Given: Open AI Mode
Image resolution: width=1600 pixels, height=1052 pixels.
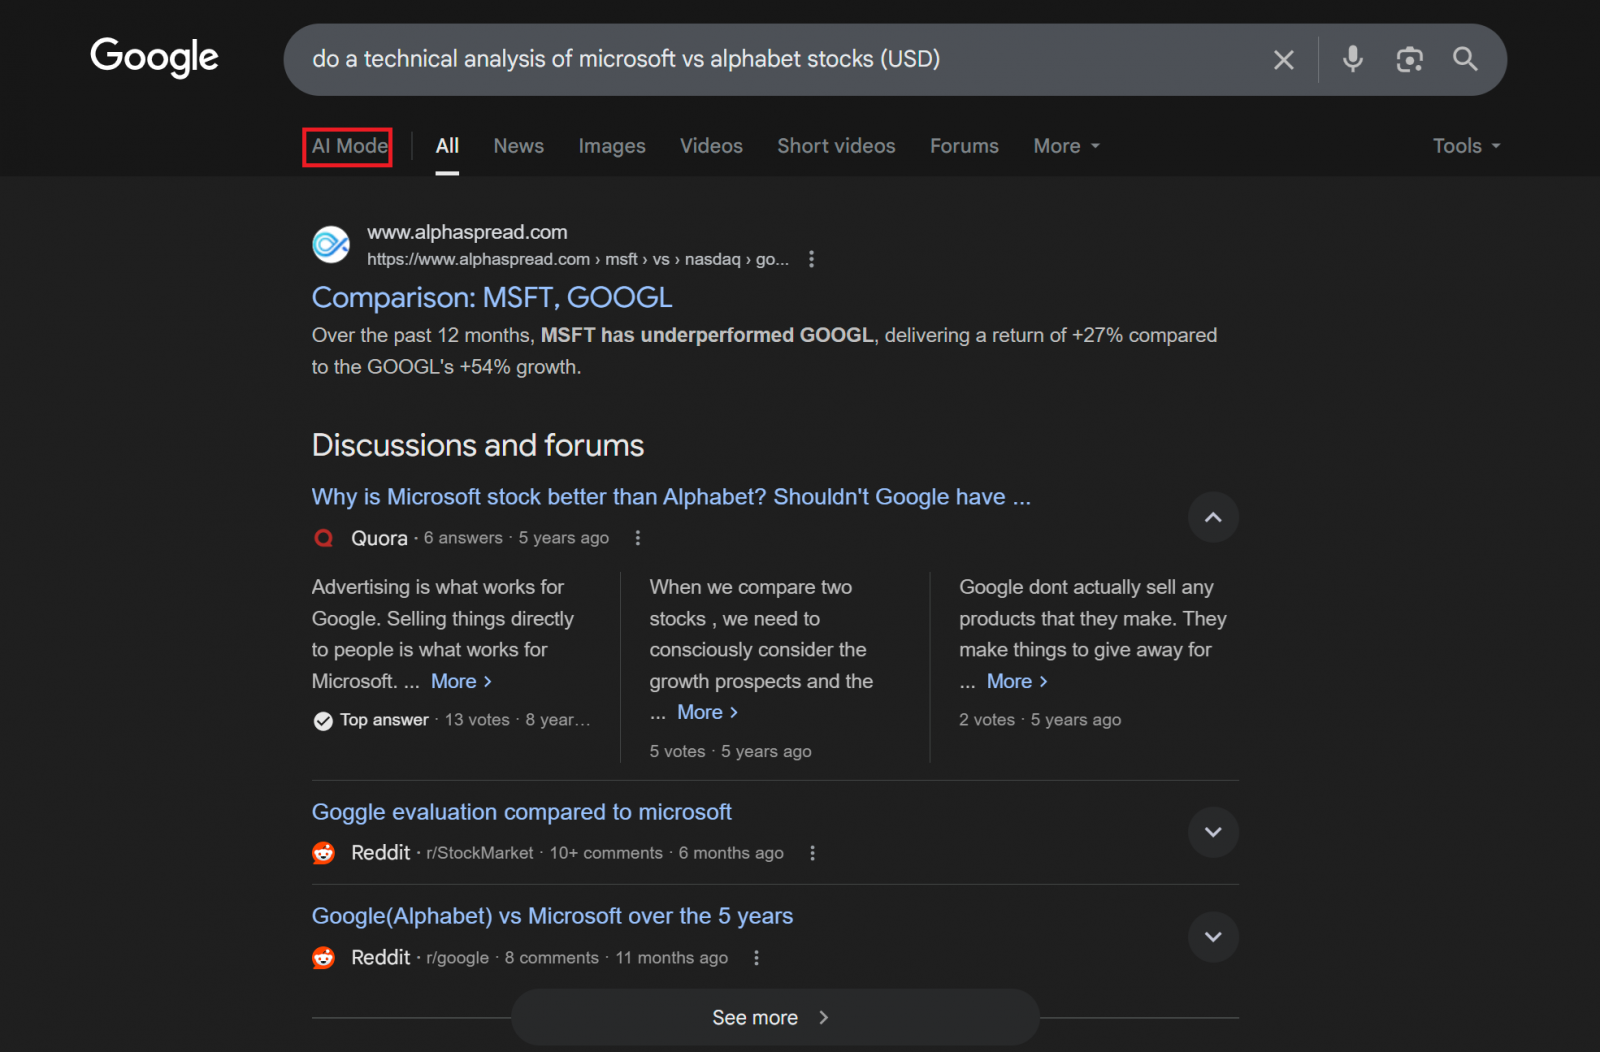Looking at the screenshot, I should click(x=347, y=146).
